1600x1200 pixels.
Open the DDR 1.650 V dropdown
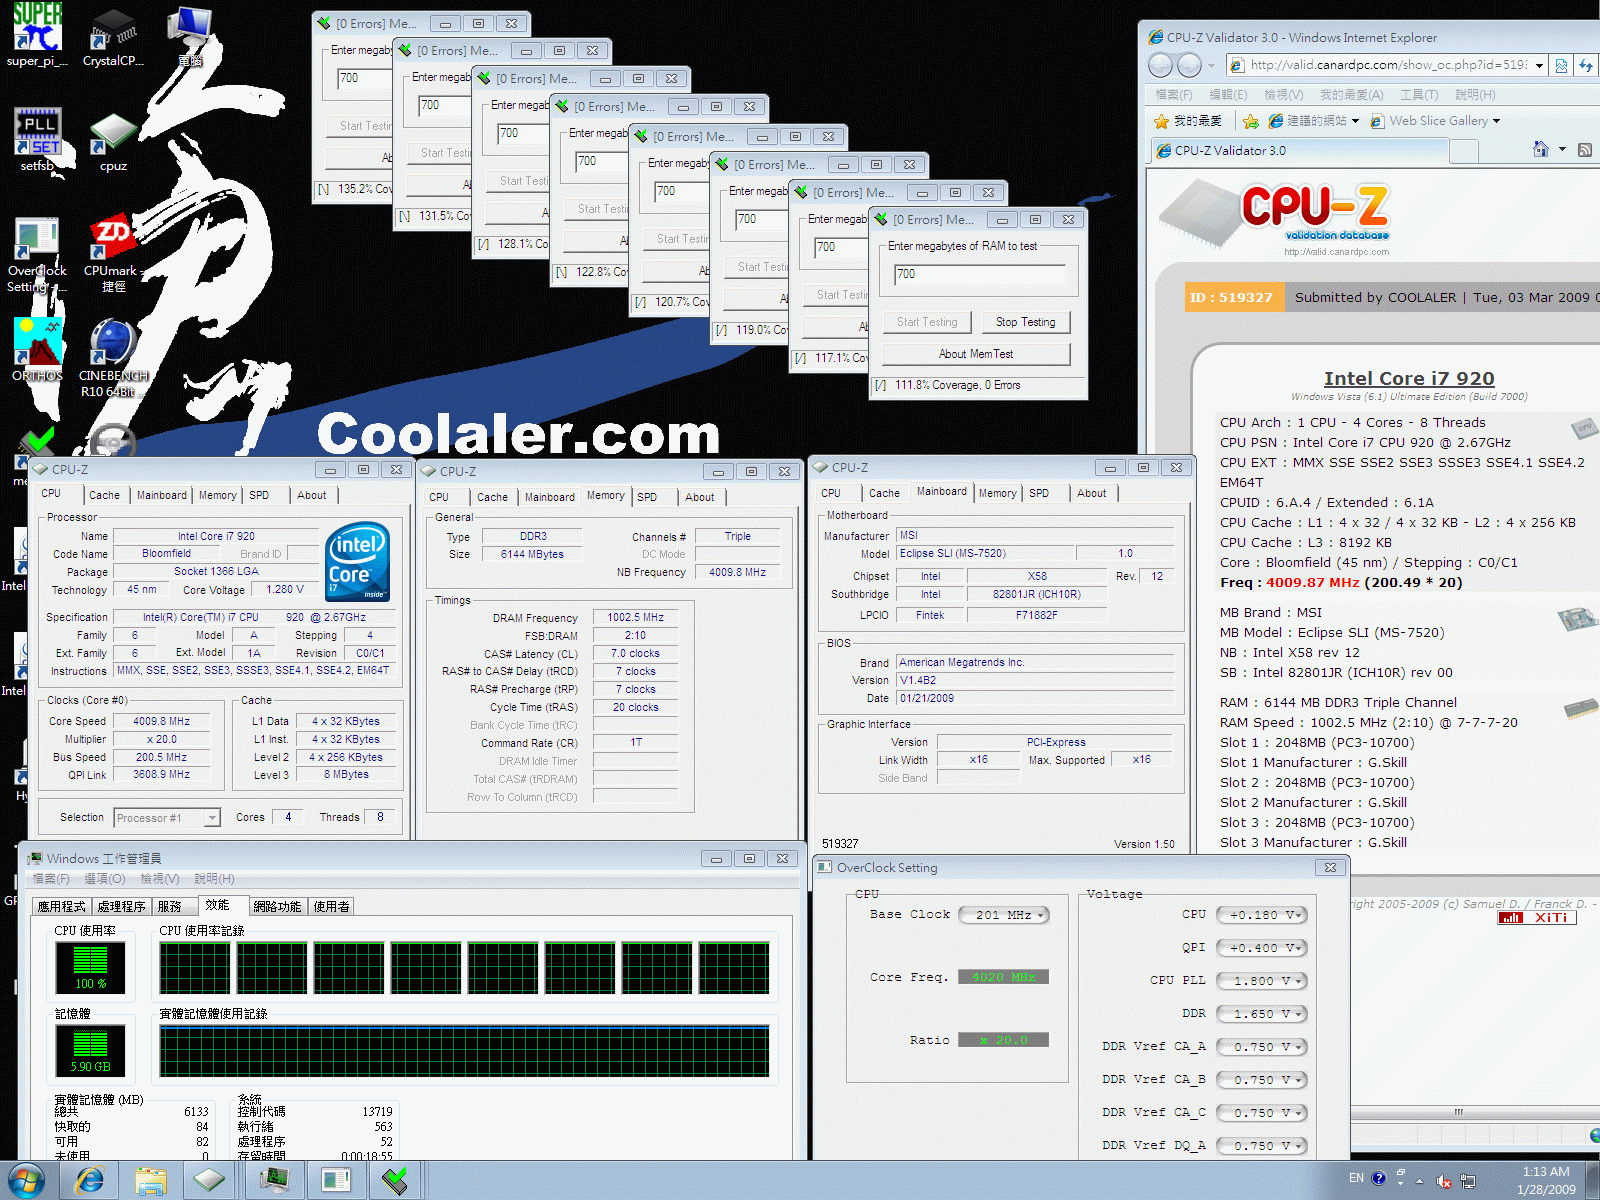[x=1263, y=1014]
